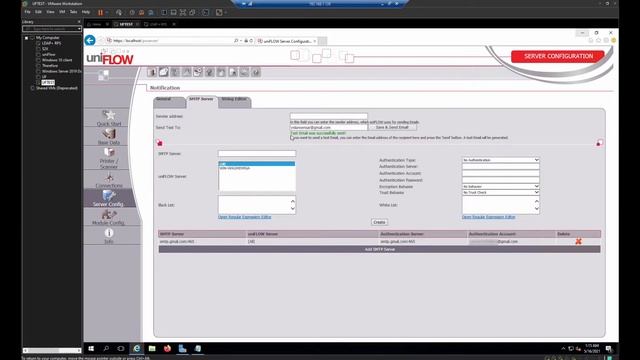
Task: Go back in the browser
Action: (x=90, y=40)
